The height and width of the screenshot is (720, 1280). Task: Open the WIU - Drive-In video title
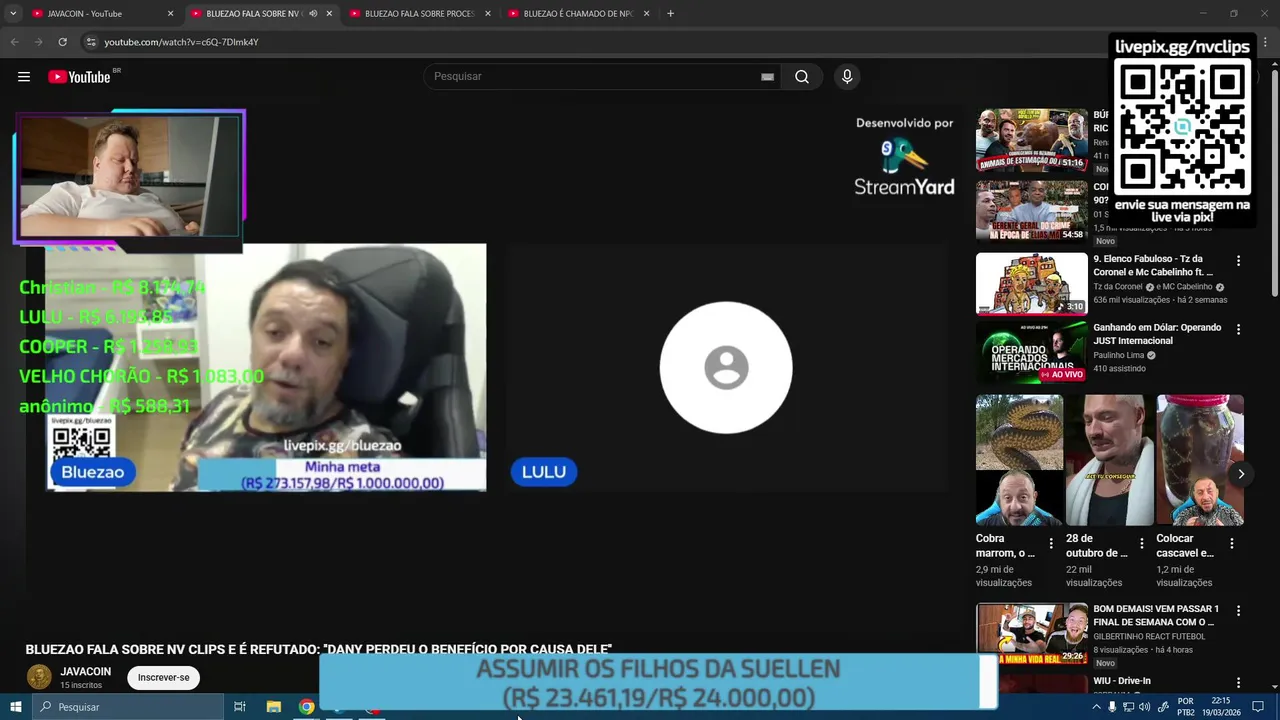click(1122, 681)
